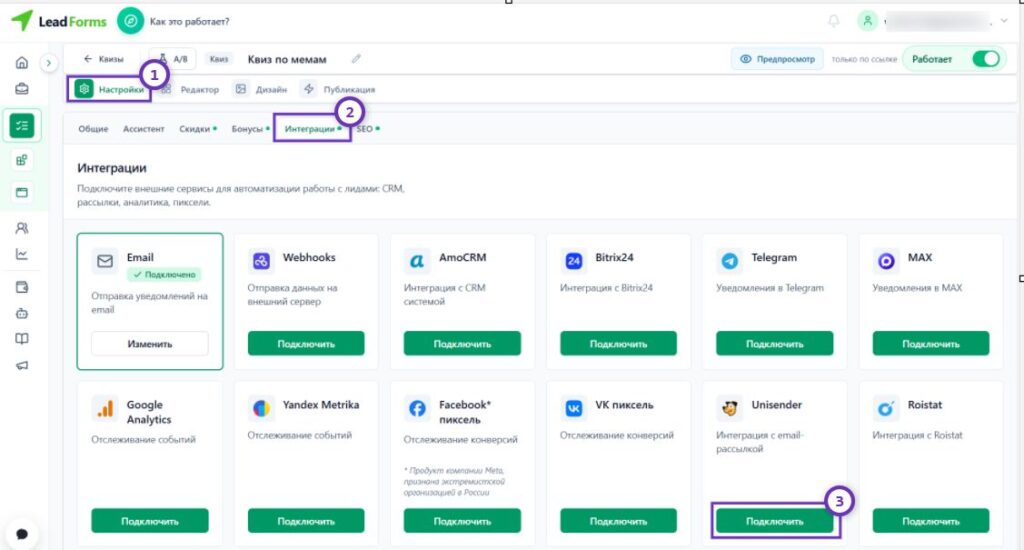Open the chat support bubble
Image resolution: width=1024 pixels, height=550 pixels.
pos(22,534)
